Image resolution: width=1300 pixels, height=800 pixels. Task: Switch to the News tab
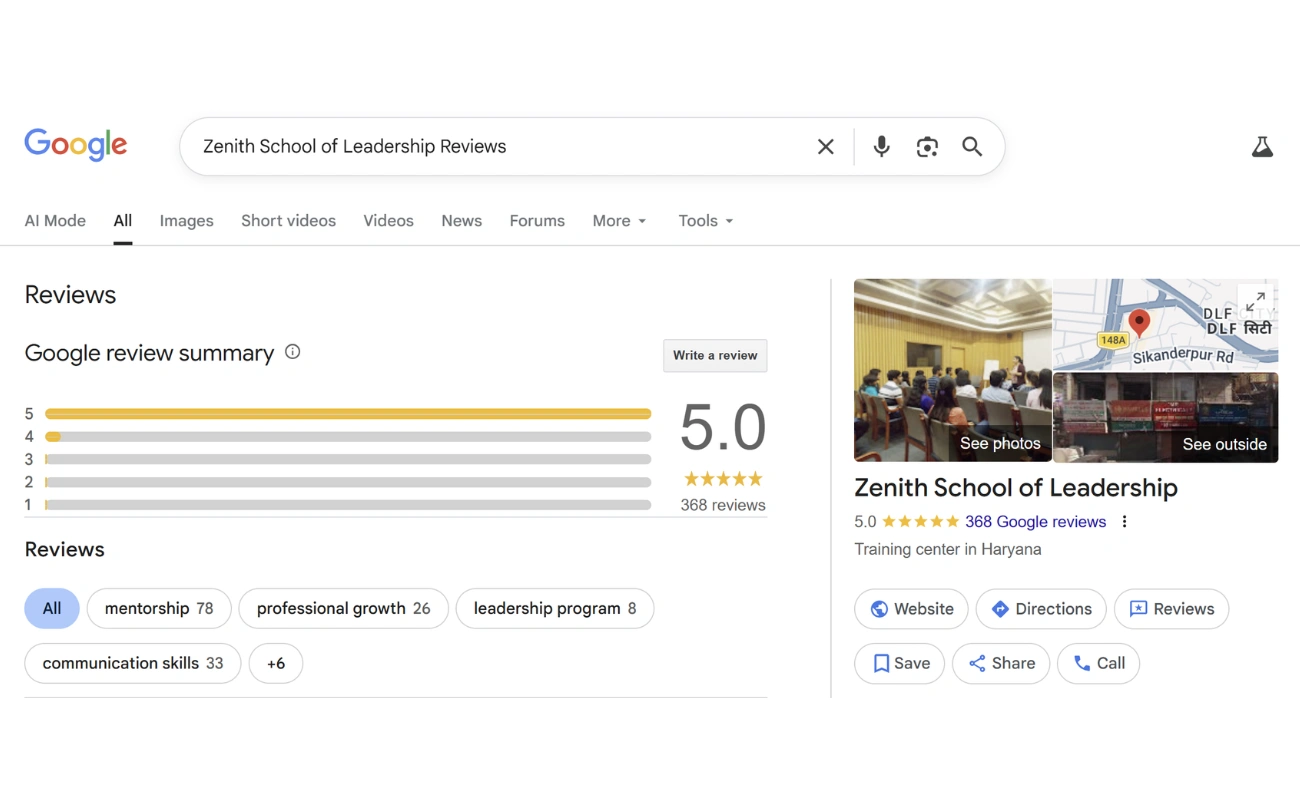pos(462,221)
